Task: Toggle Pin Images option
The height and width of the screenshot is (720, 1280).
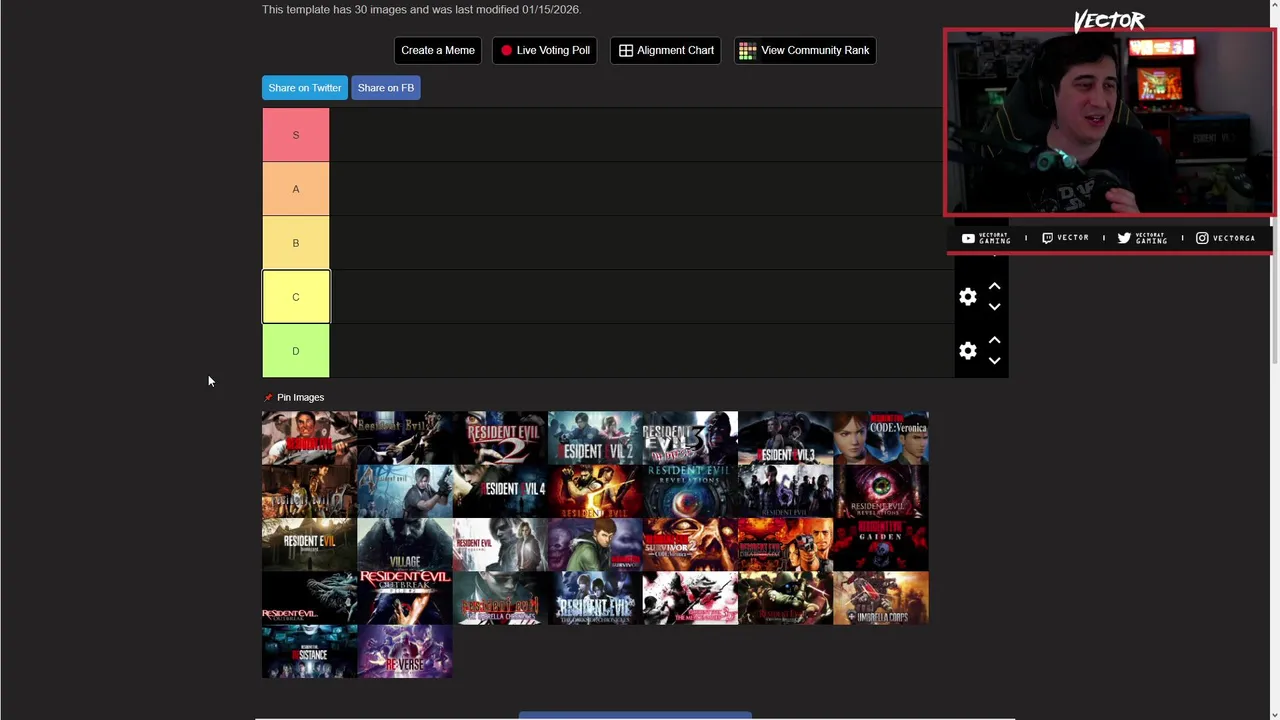Action: coord(294,397)
